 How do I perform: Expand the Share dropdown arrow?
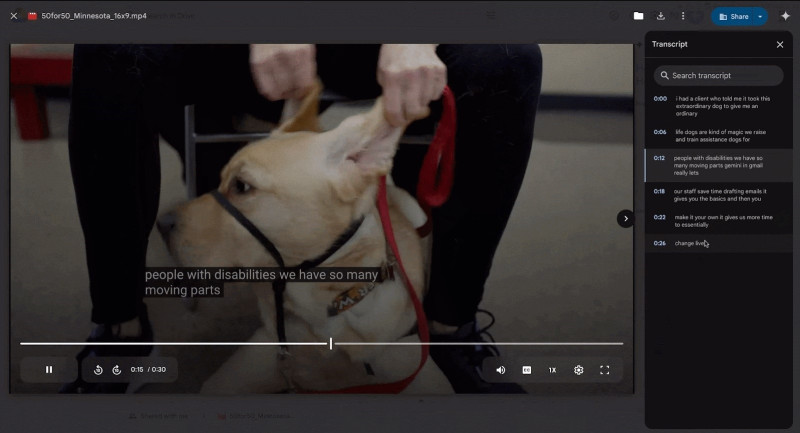pyautogui.click(x=760, y=16)
